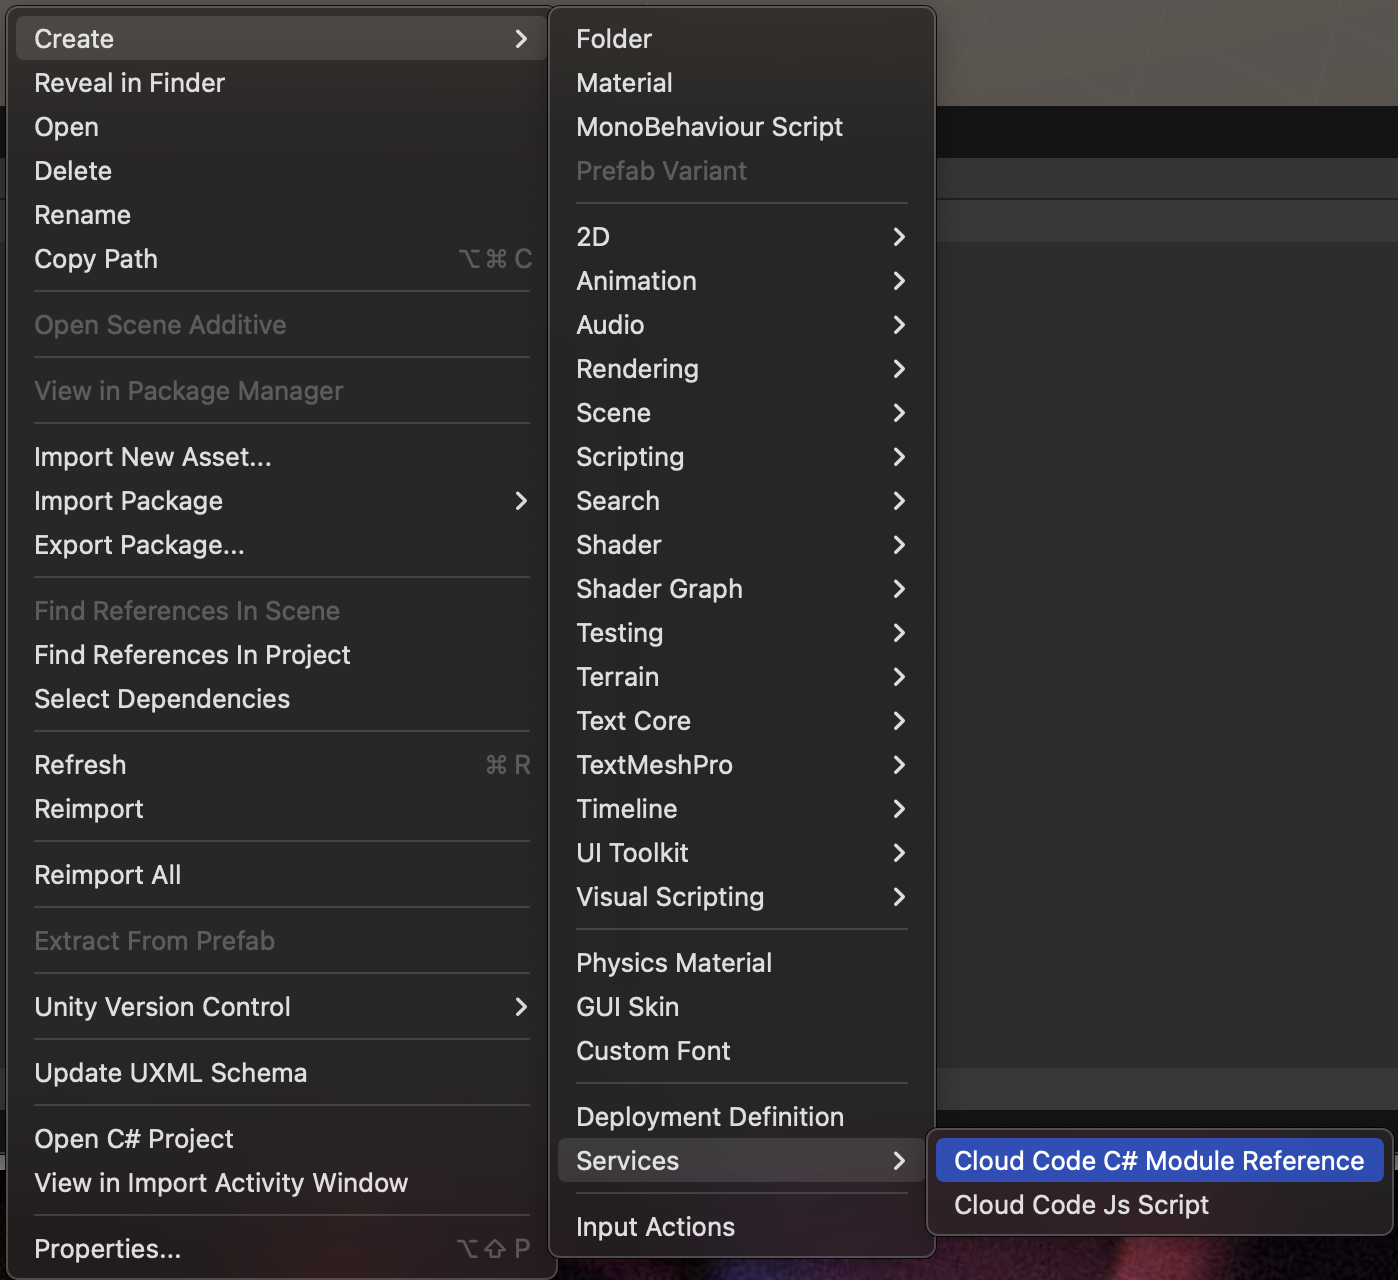
Task: Choose Import New Asset…
Action: 153,457
